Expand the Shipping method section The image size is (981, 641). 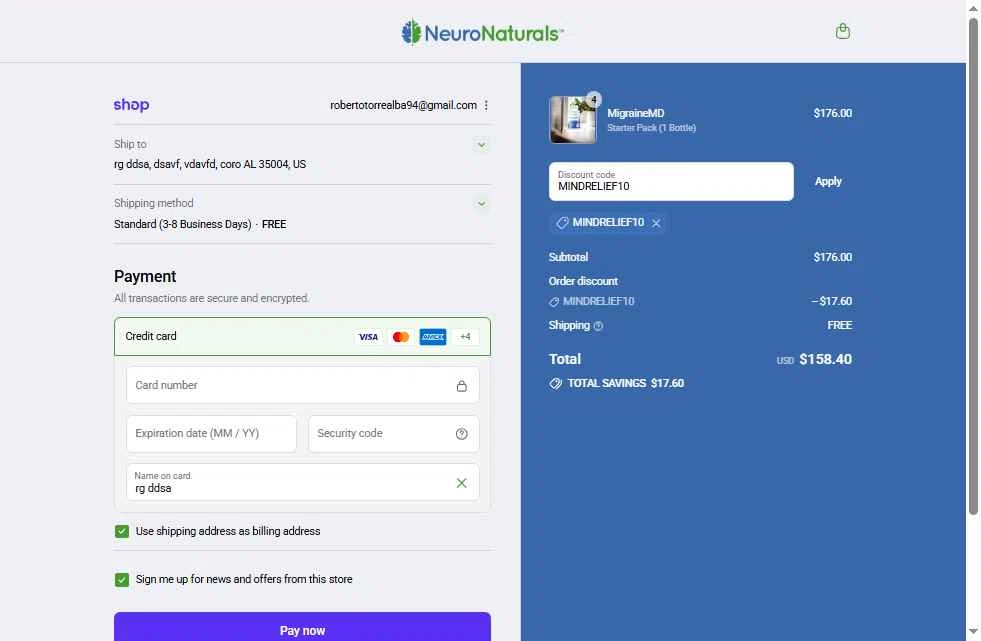pos(481,204)
